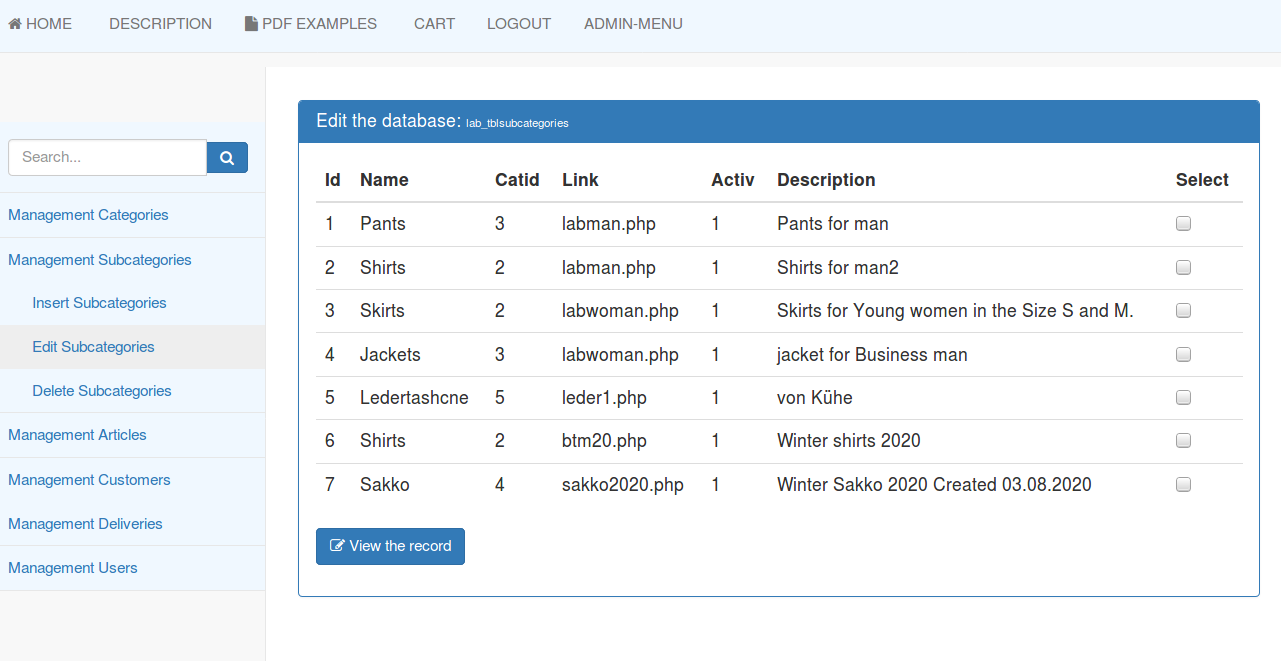Click Winter Sakko 2020 Created description
This screenshot has height=661, width=1281.
[x=934, y=485]
